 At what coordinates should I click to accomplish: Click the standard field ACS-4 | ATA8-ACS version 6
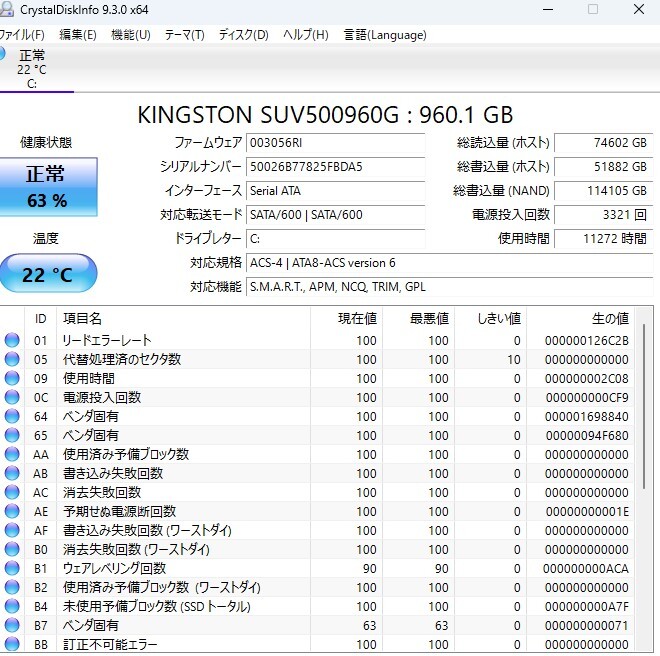[x=450, y=263]
